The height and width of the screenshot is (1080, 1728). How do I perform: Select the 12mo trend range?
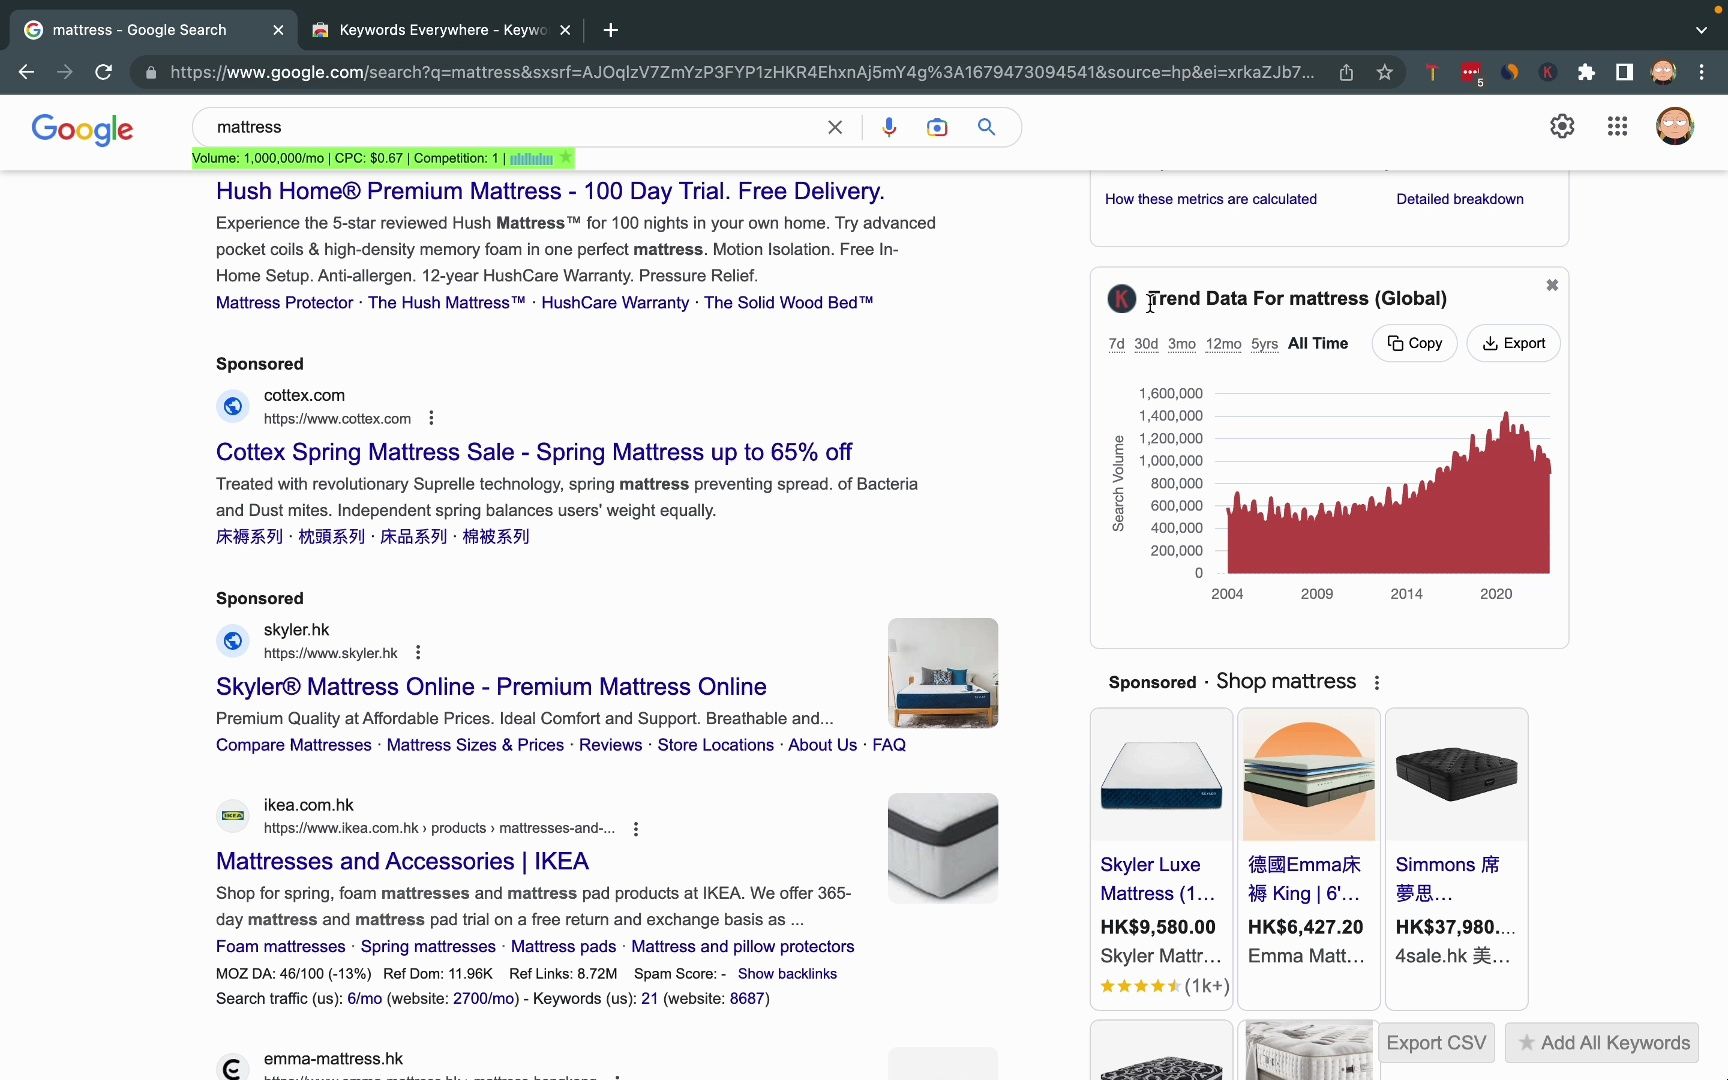coord(1223,343)
